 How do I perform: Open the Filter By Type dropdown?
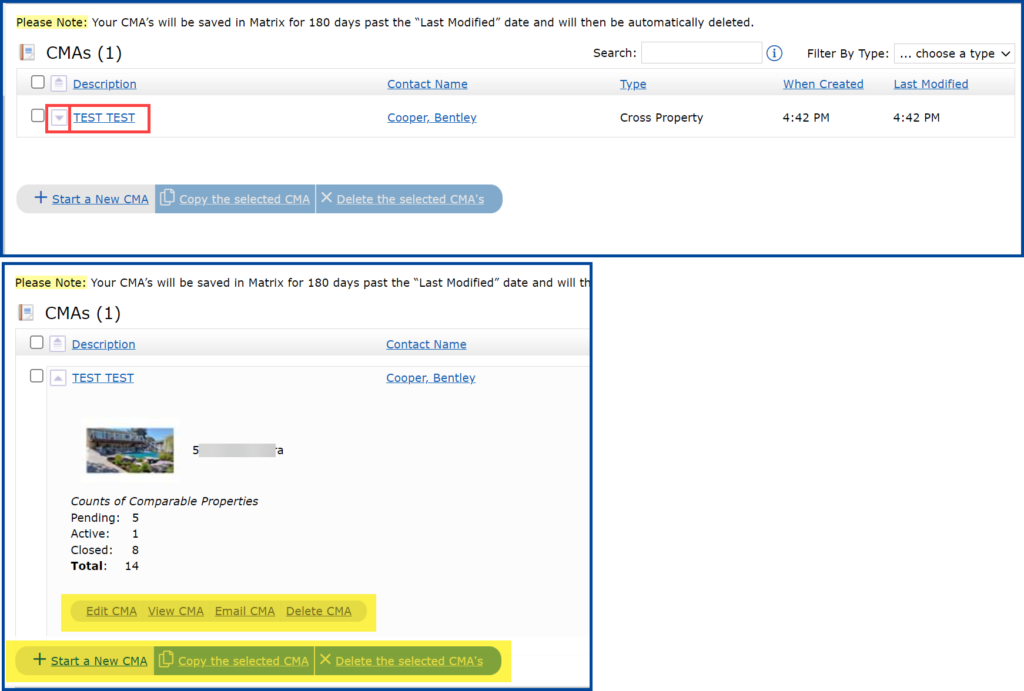pyautogui.click(x=952, y=53)
